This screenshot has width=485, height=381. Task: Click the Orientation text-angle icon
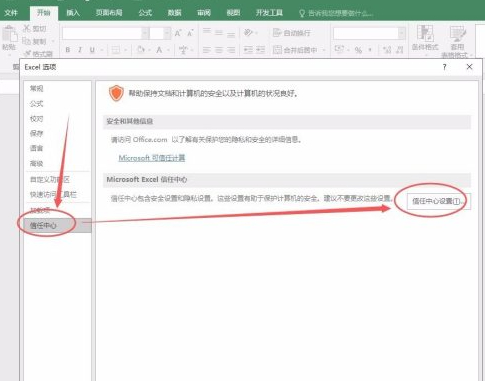point(248,33)
